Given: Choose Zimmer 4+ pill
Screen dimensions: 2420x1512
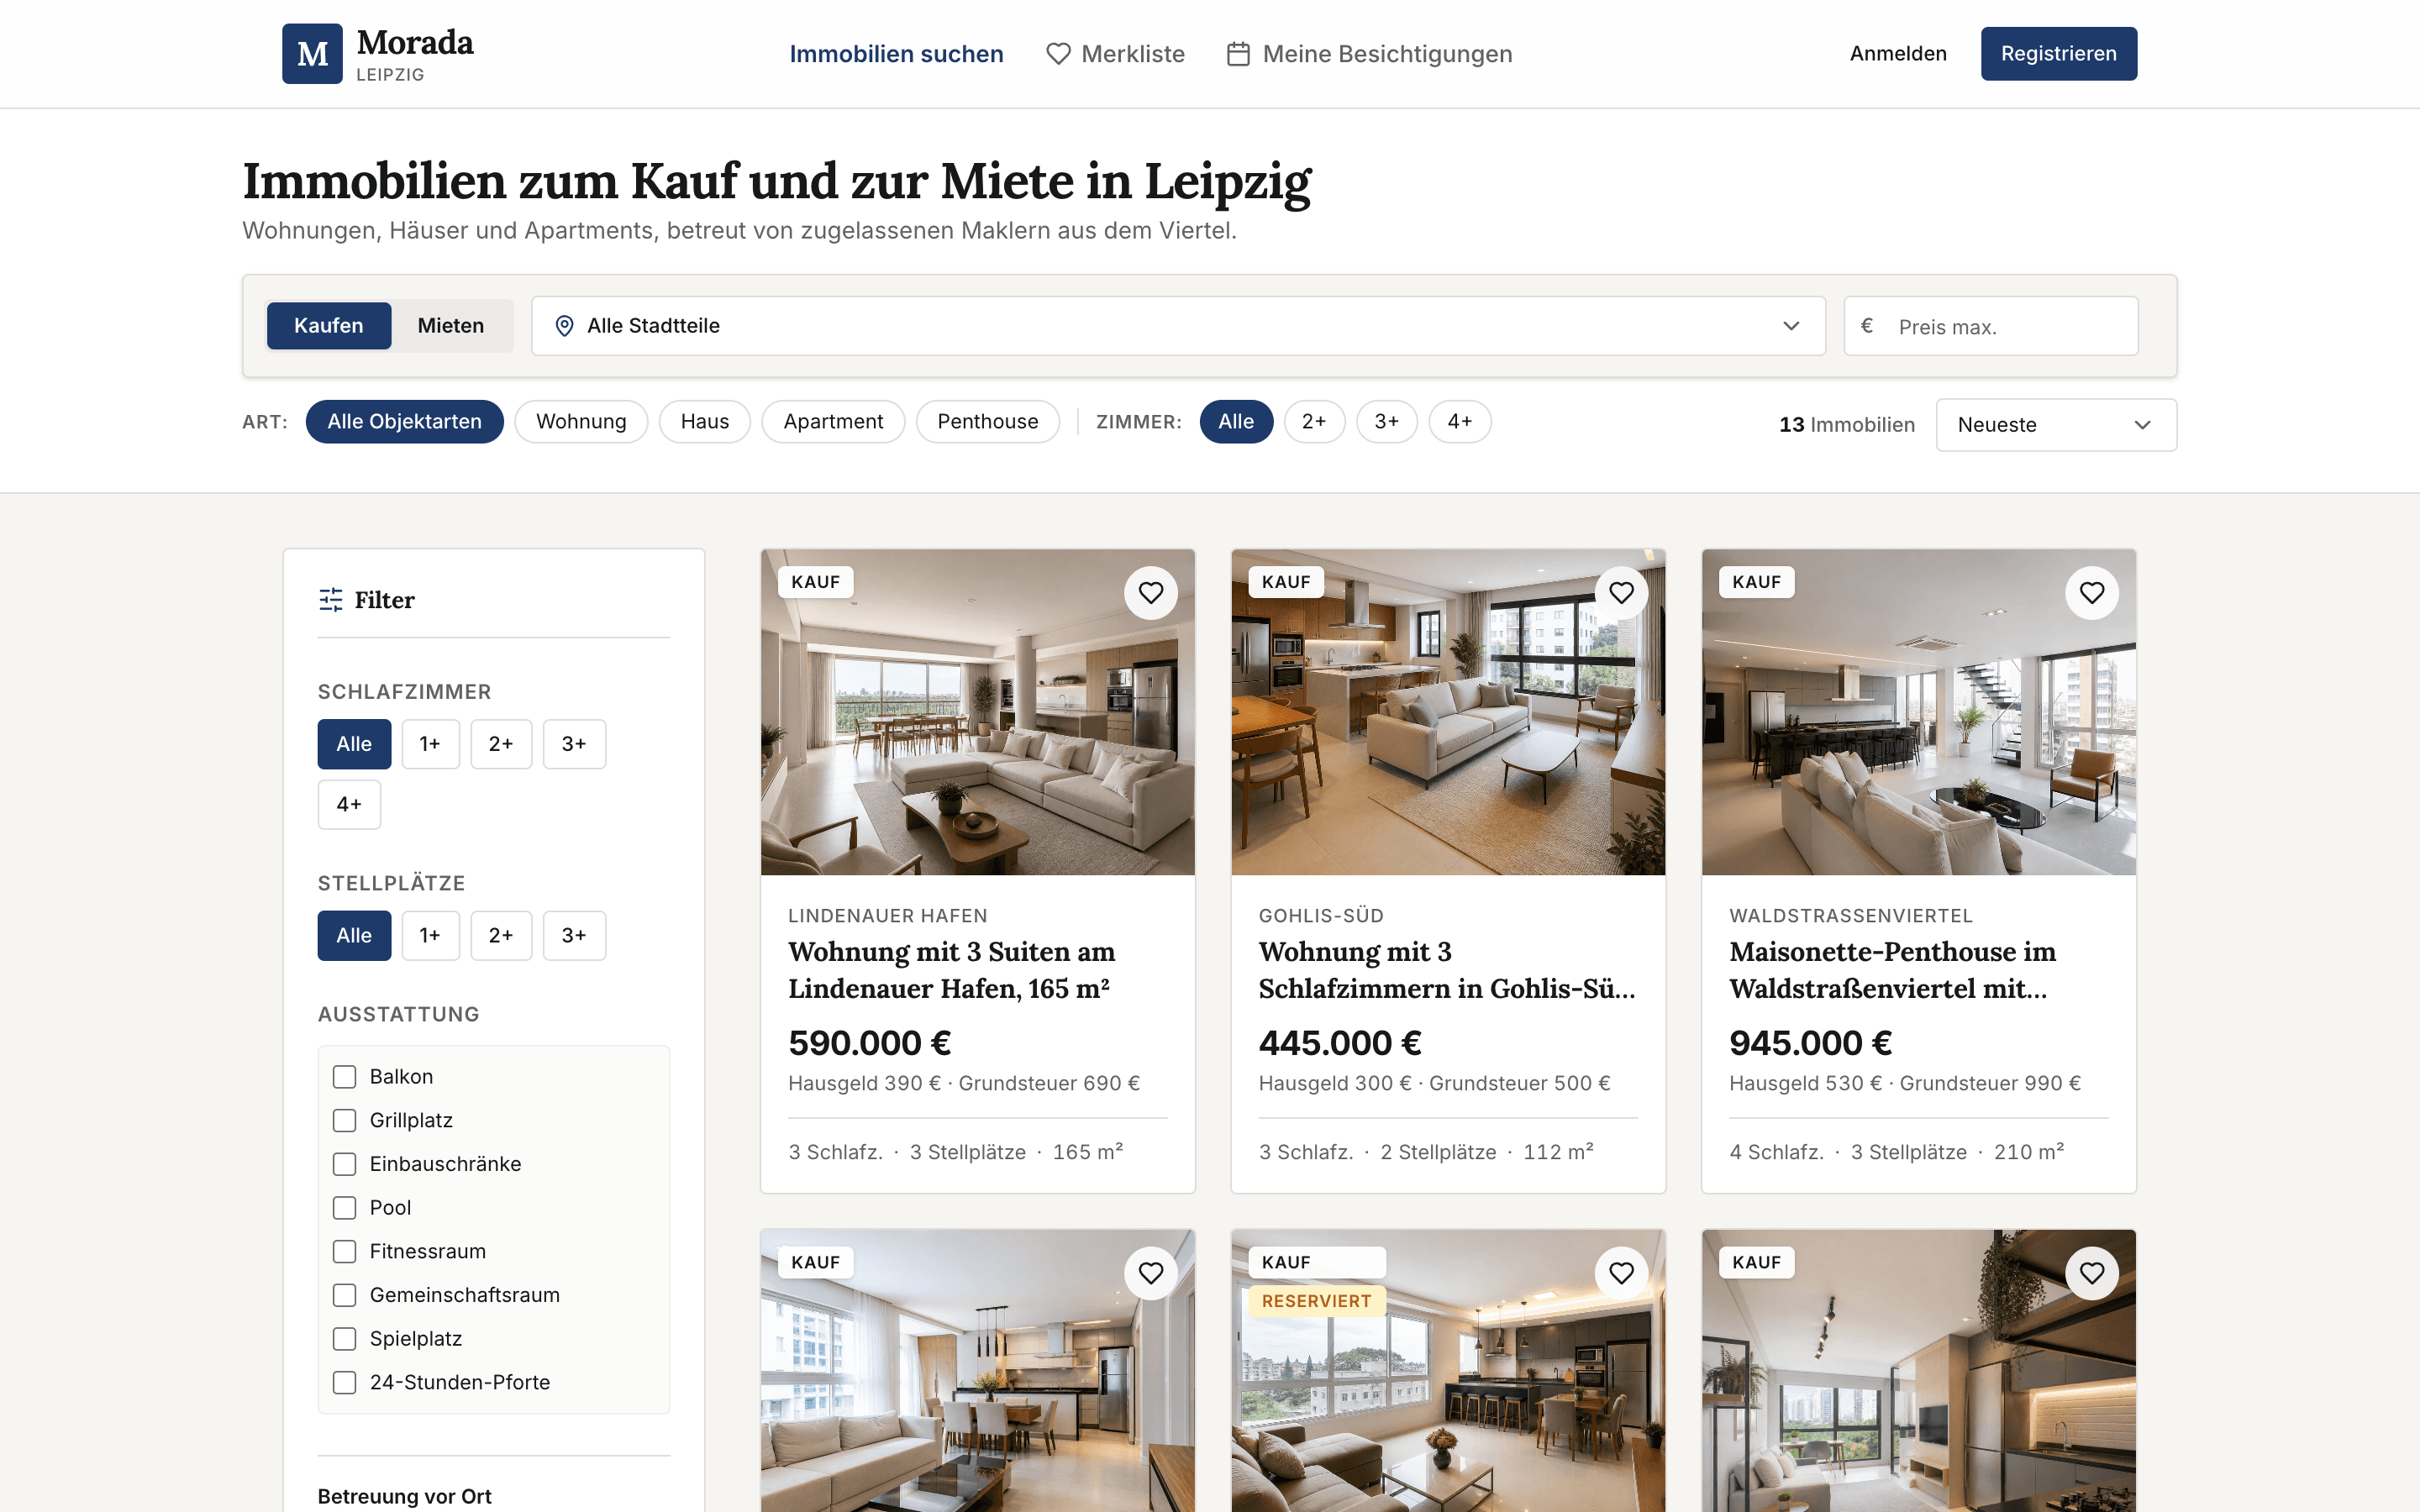Looking at the screenshot, I should tap(1460, 422).
